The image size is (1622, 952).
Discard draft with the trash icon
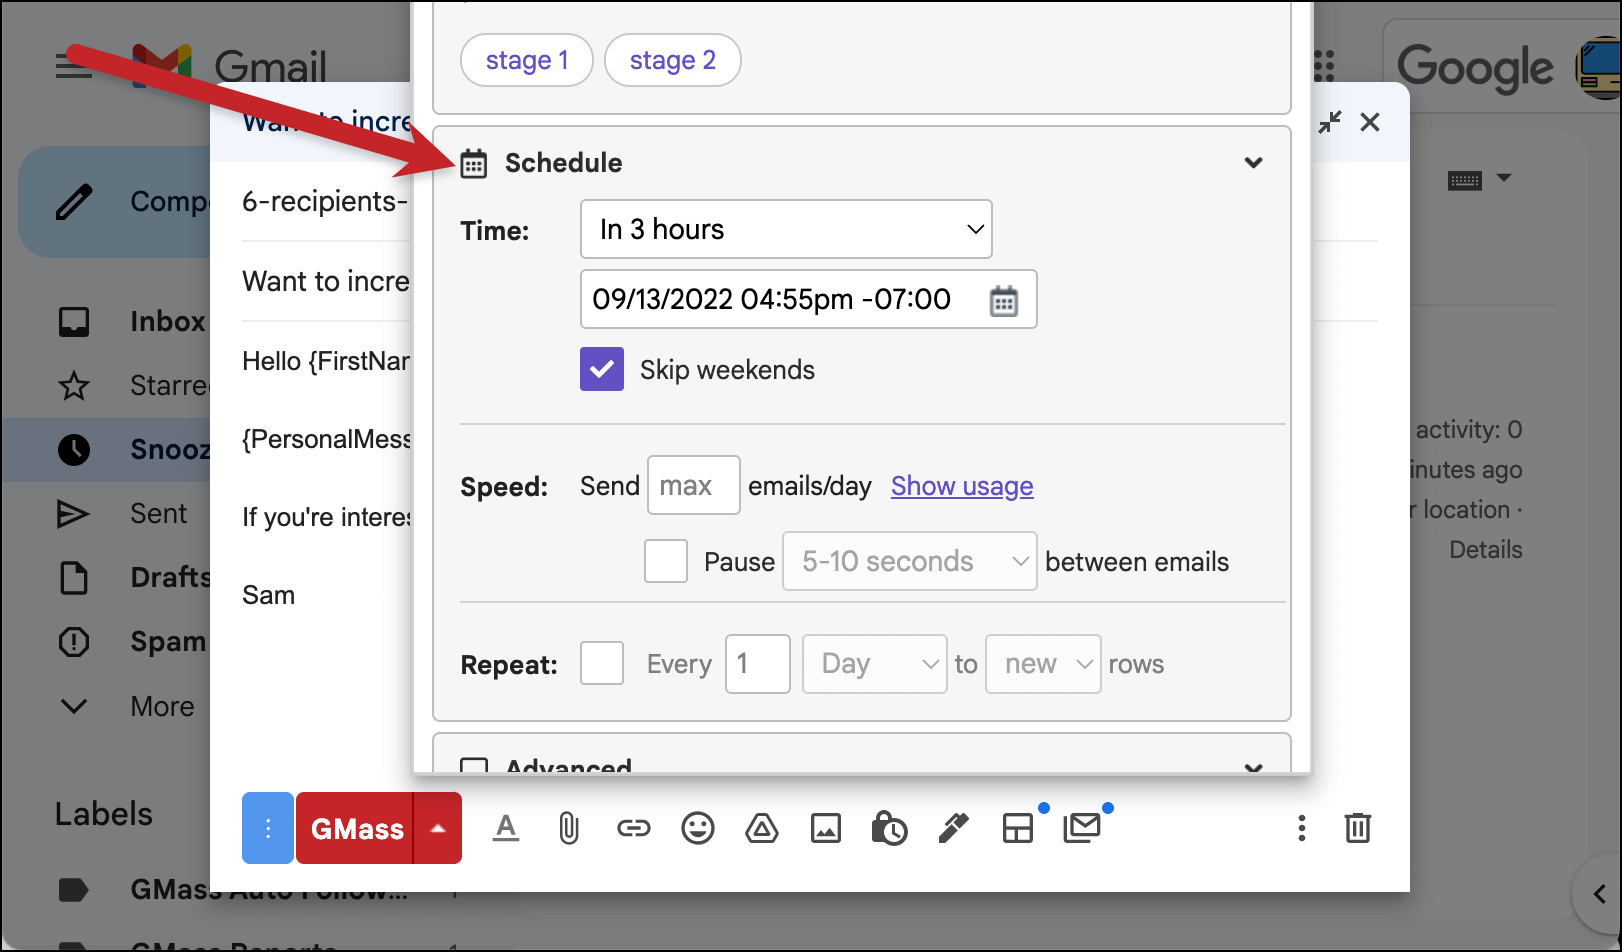[x=1358, y=828]
